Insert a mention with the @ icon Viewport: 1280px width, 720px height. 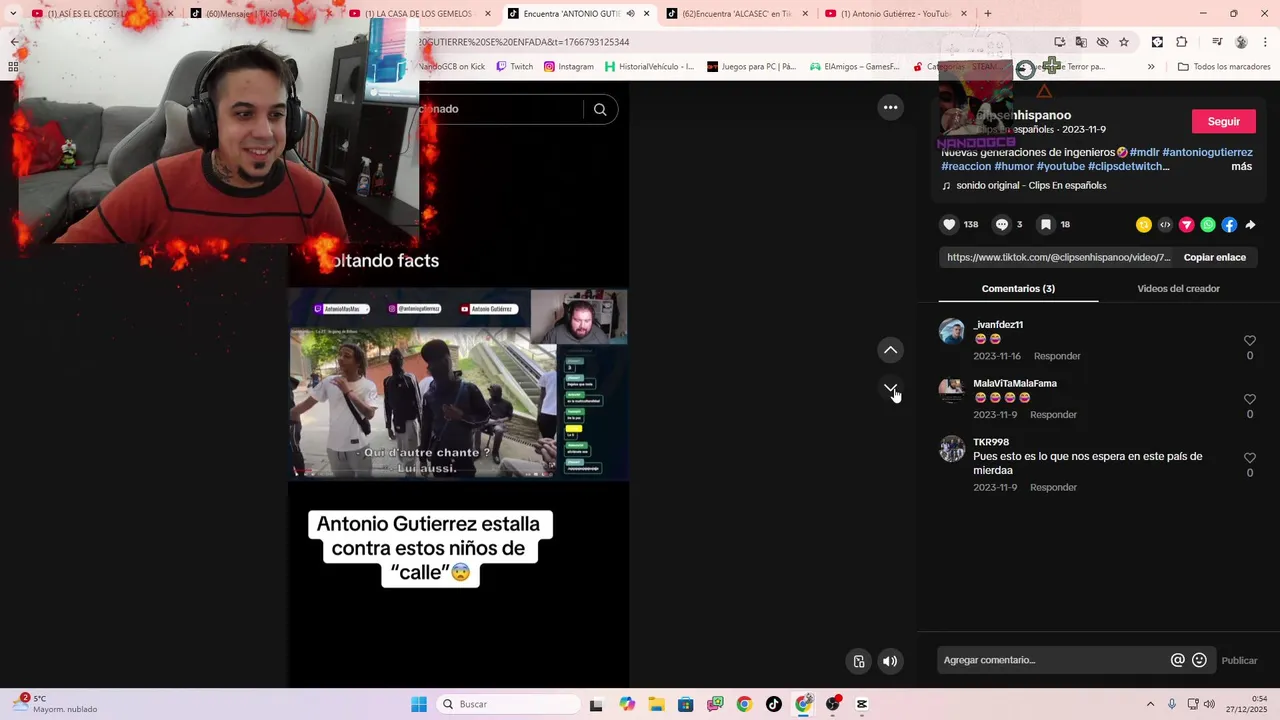coord(1178,660)
